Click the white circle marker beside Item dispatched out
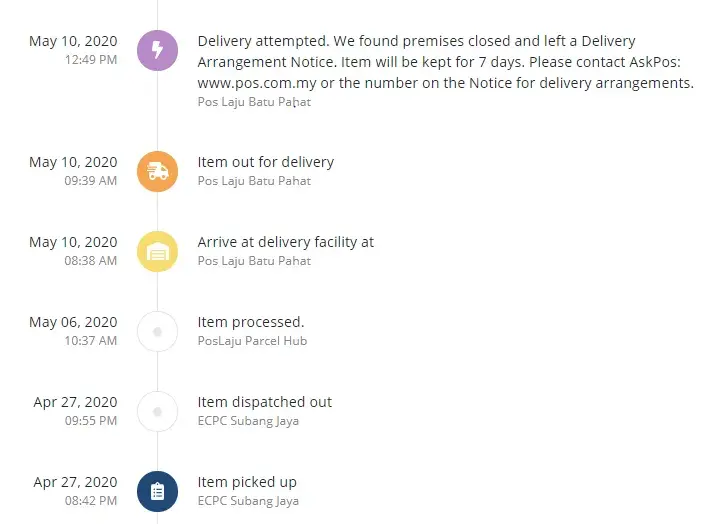709x524 pixels. [x=157, y=411]
